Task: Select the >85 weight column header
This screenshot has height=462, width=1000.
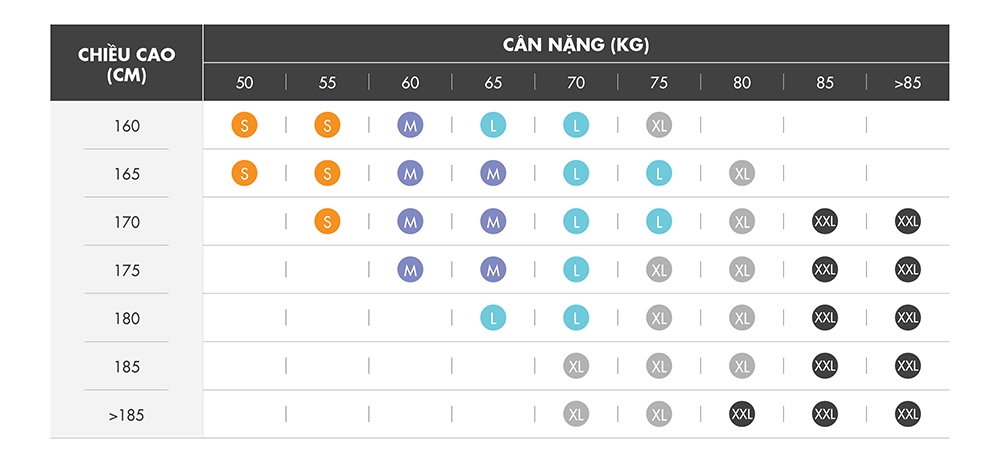Action: pos(908,83)
